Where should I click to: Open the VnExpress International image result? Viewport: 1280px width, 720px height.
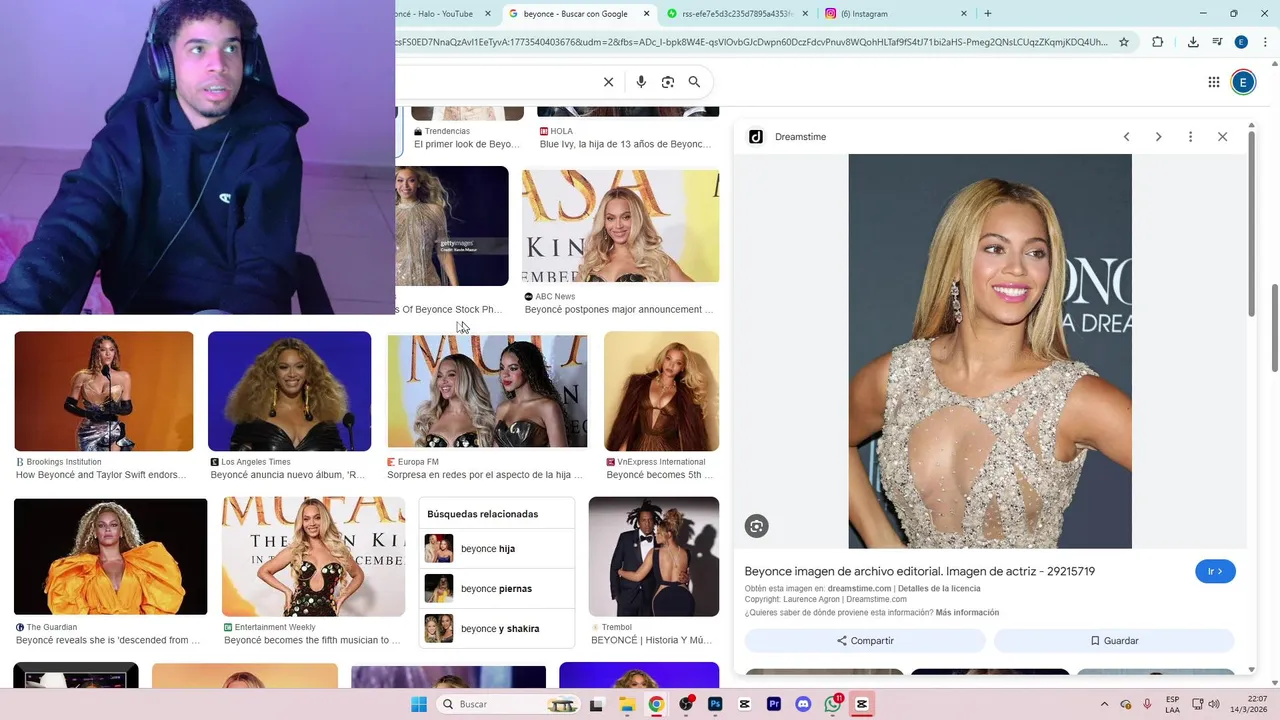tap(661, 391)
